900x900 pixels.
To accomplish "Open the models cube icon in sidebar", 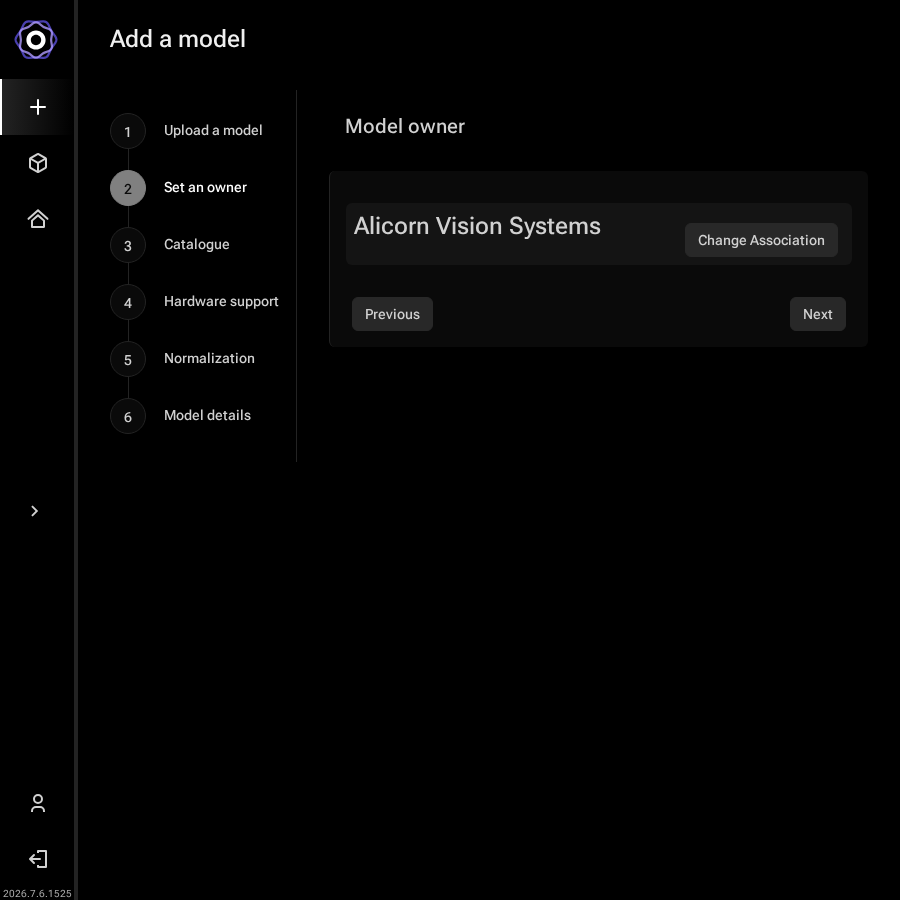I will pyautogui.click(x=38, y=163).
